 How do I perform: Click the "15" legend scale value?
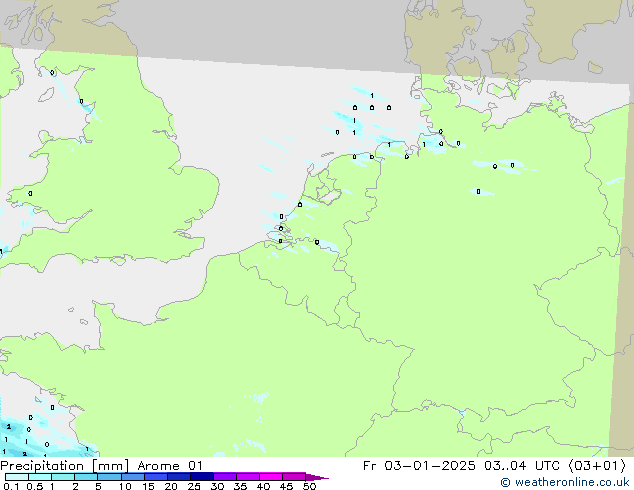148,486
